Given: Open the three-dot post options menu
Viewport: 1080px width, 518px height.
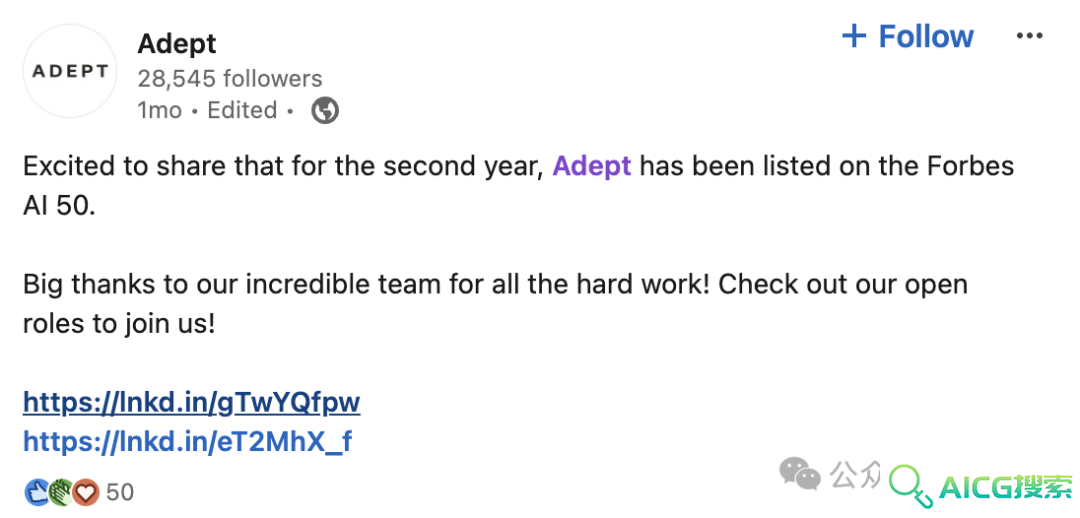Looking at the screenshot, I should point(1030,36).
